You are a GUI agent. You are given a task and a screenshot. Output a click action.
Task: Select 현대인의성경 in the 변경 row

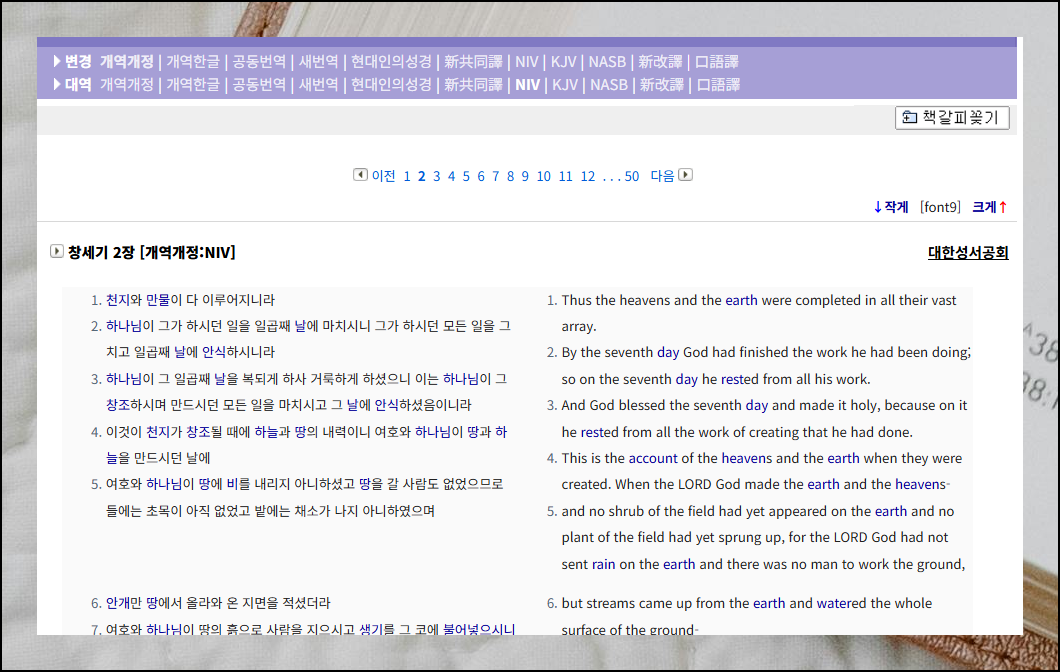point(391,62)
